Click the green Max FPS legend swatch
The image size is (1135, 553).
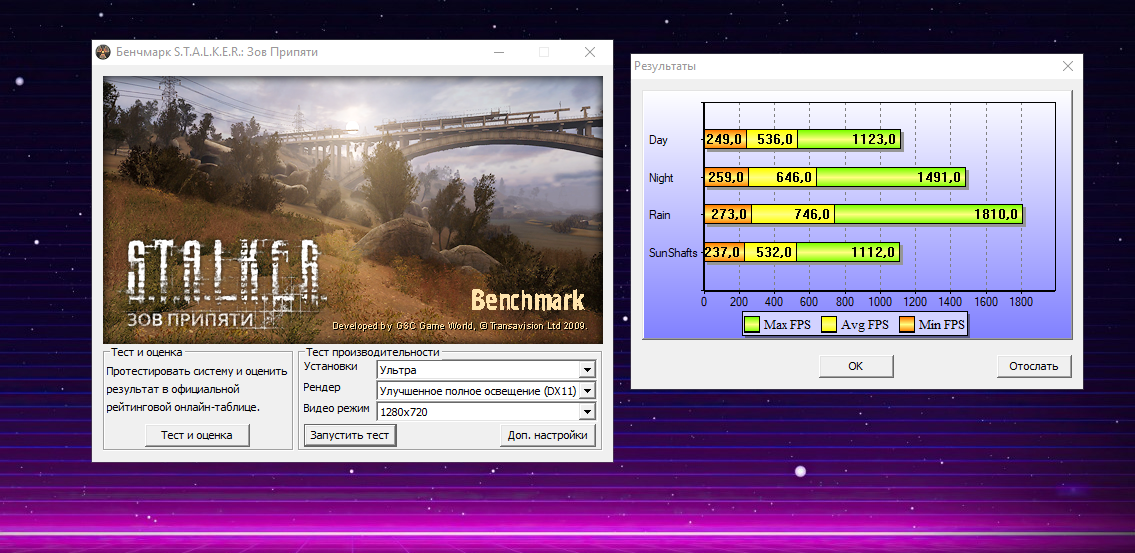click(x=752, y=325)
